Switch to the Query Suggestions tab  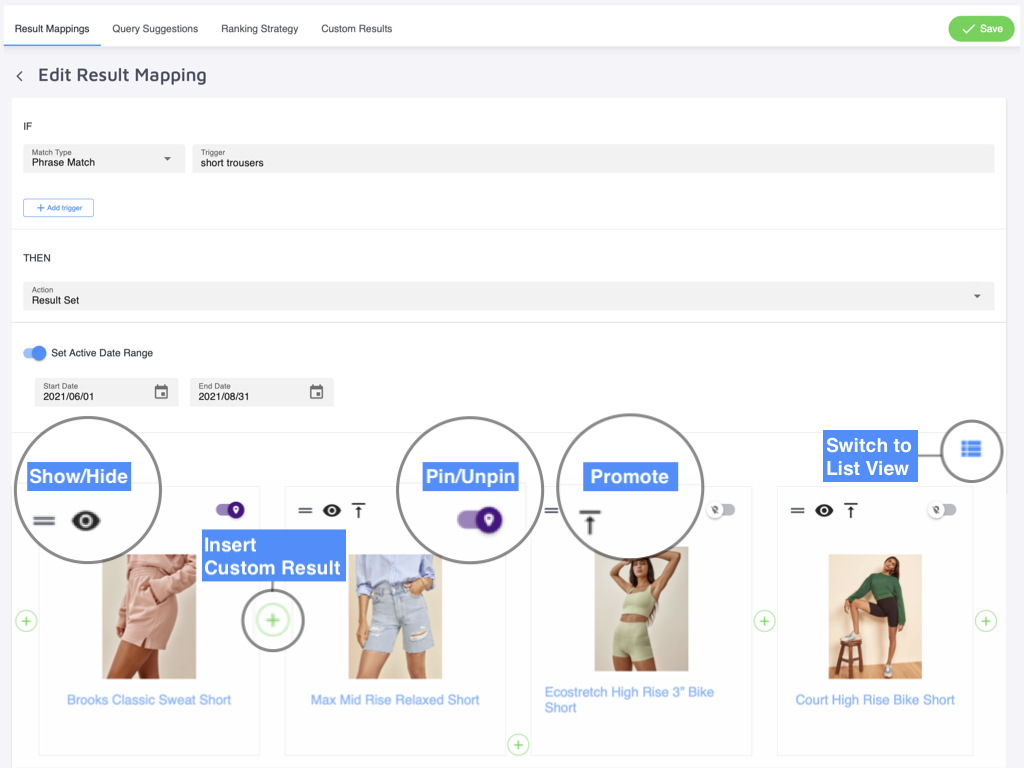click(155, 28)
